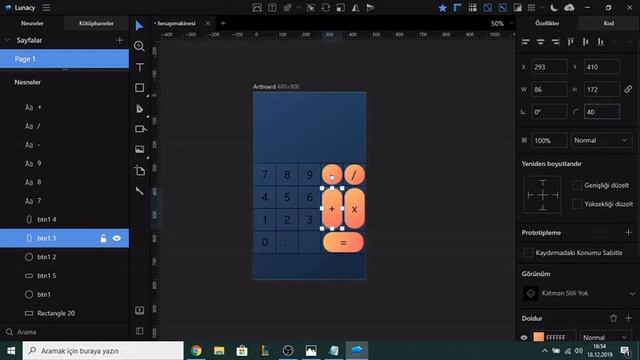This screenshot has height=360, width=640.
Task: Open File Explorer from taskbar
Action: click(219, 351)
